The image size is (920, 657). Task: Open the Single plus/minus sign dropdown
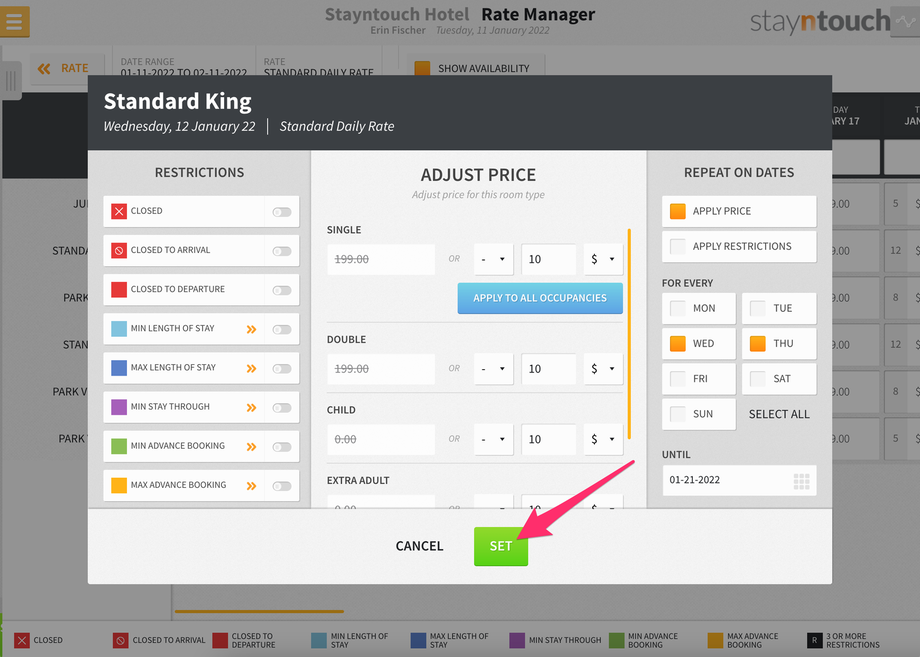(x=493, y=259)
